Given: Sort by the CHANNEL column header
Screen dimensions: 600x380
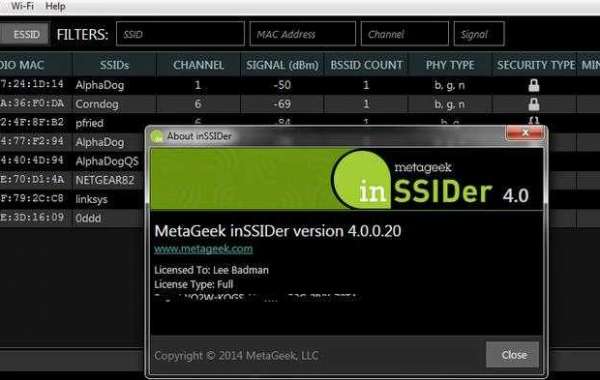Looking at the screenshot, I should 198,65.
